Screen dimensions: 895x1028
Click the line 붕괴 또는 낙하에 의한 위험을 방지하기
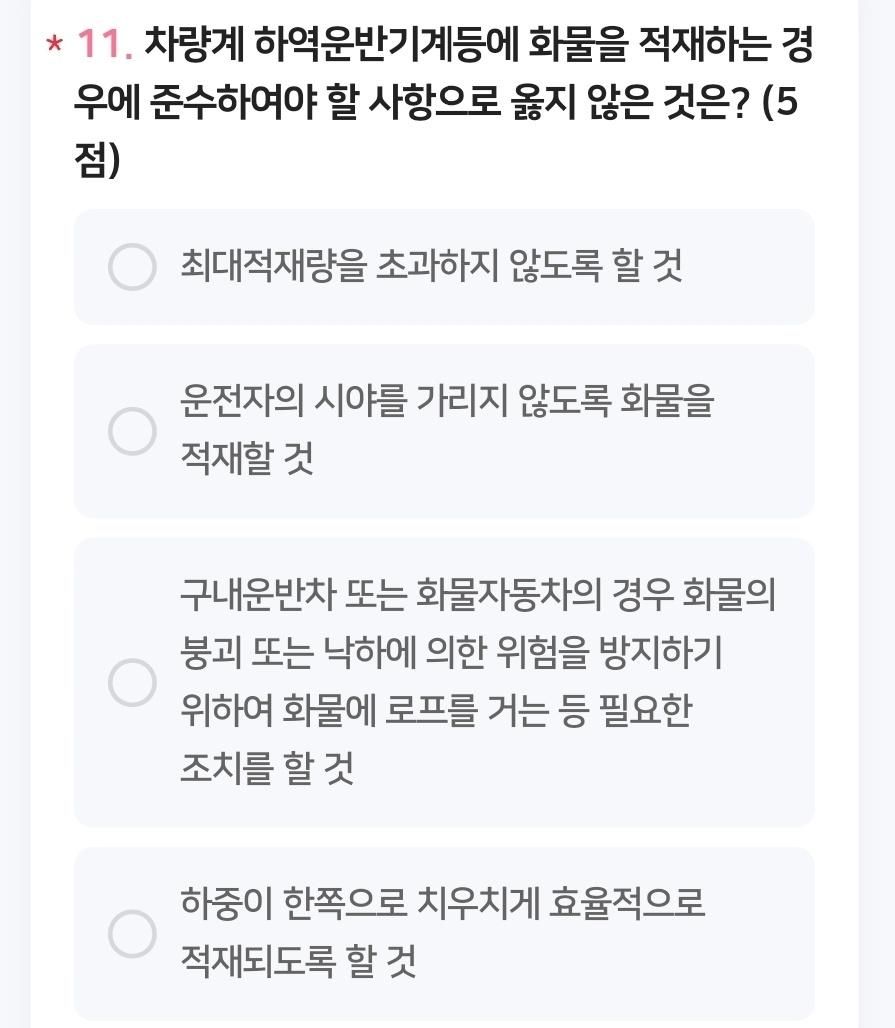click(x=451, y=654)
